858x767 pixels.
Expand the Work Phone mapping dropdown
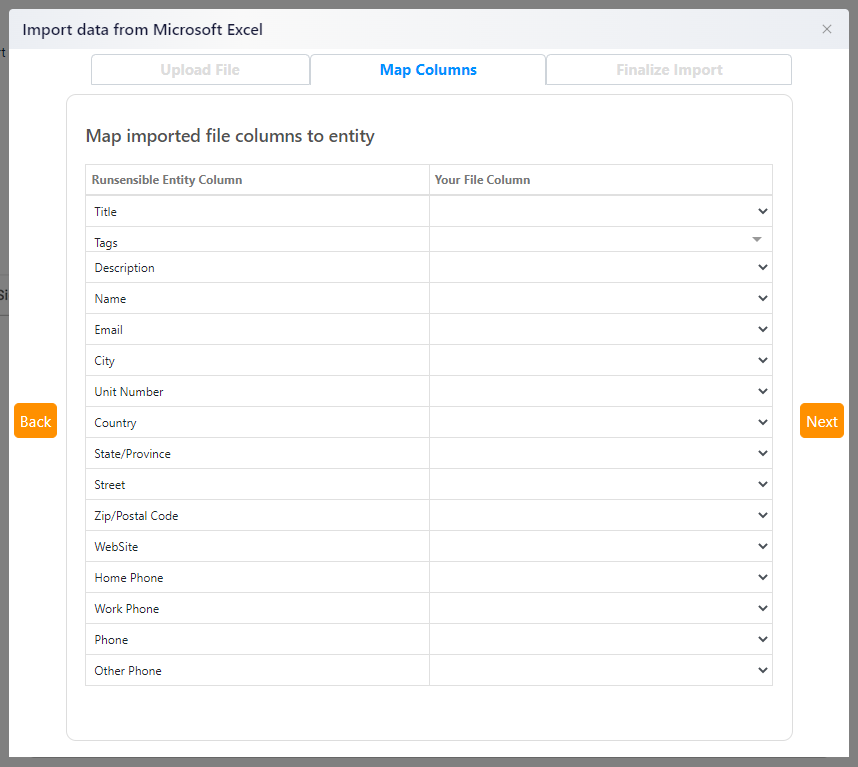(x=601, y=608)
